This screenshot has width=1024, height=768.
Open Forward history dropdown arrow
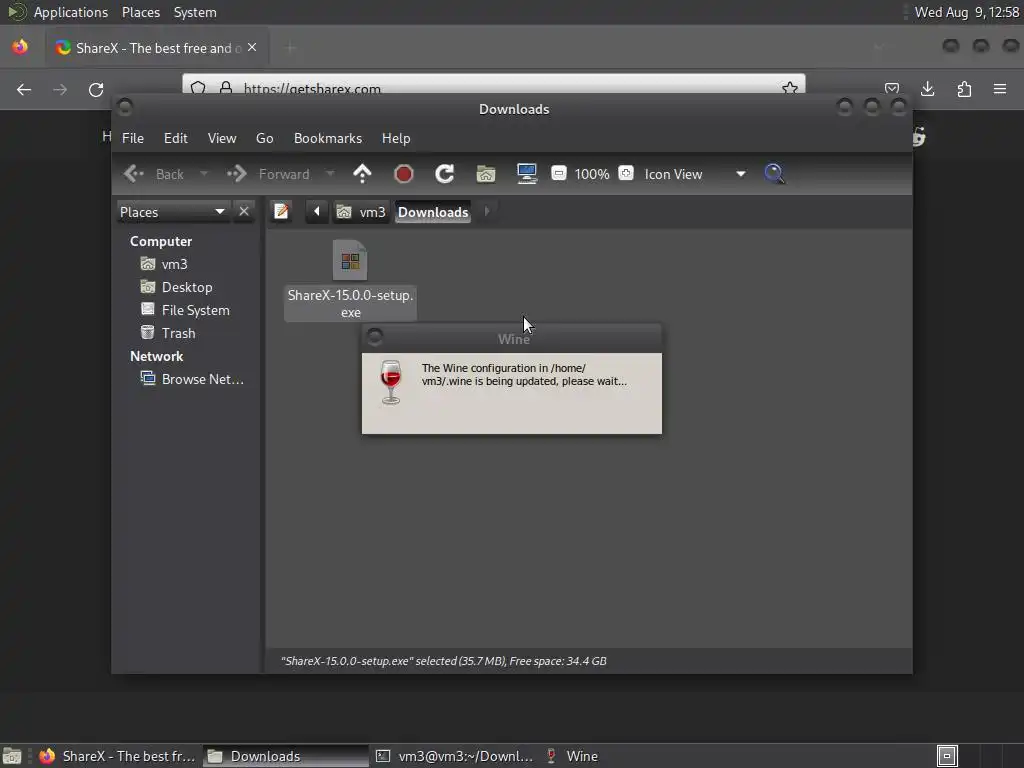coord(330,174)
